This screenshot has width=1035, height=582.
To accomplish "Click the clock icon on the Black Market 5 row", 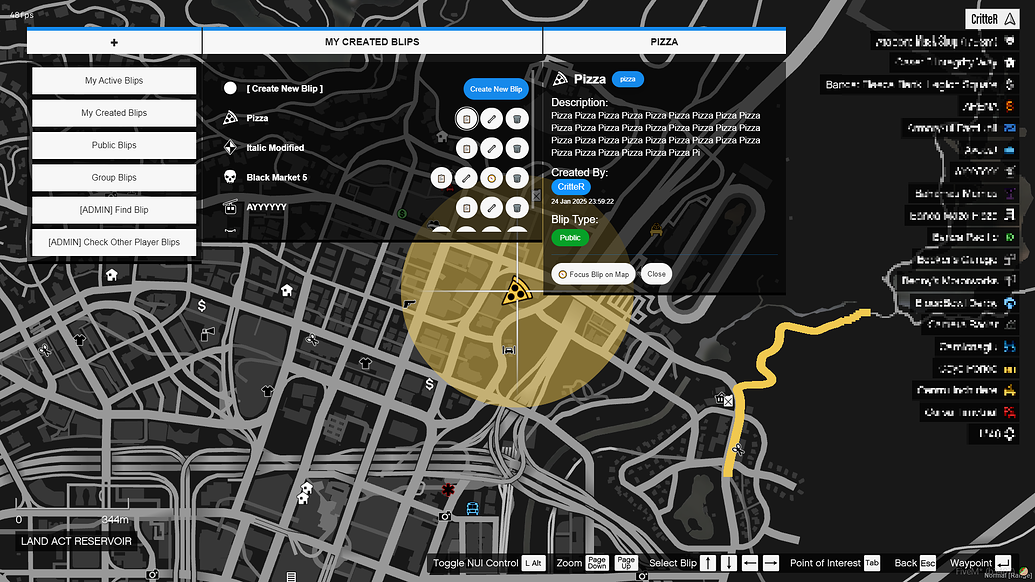I will (492, 178).
